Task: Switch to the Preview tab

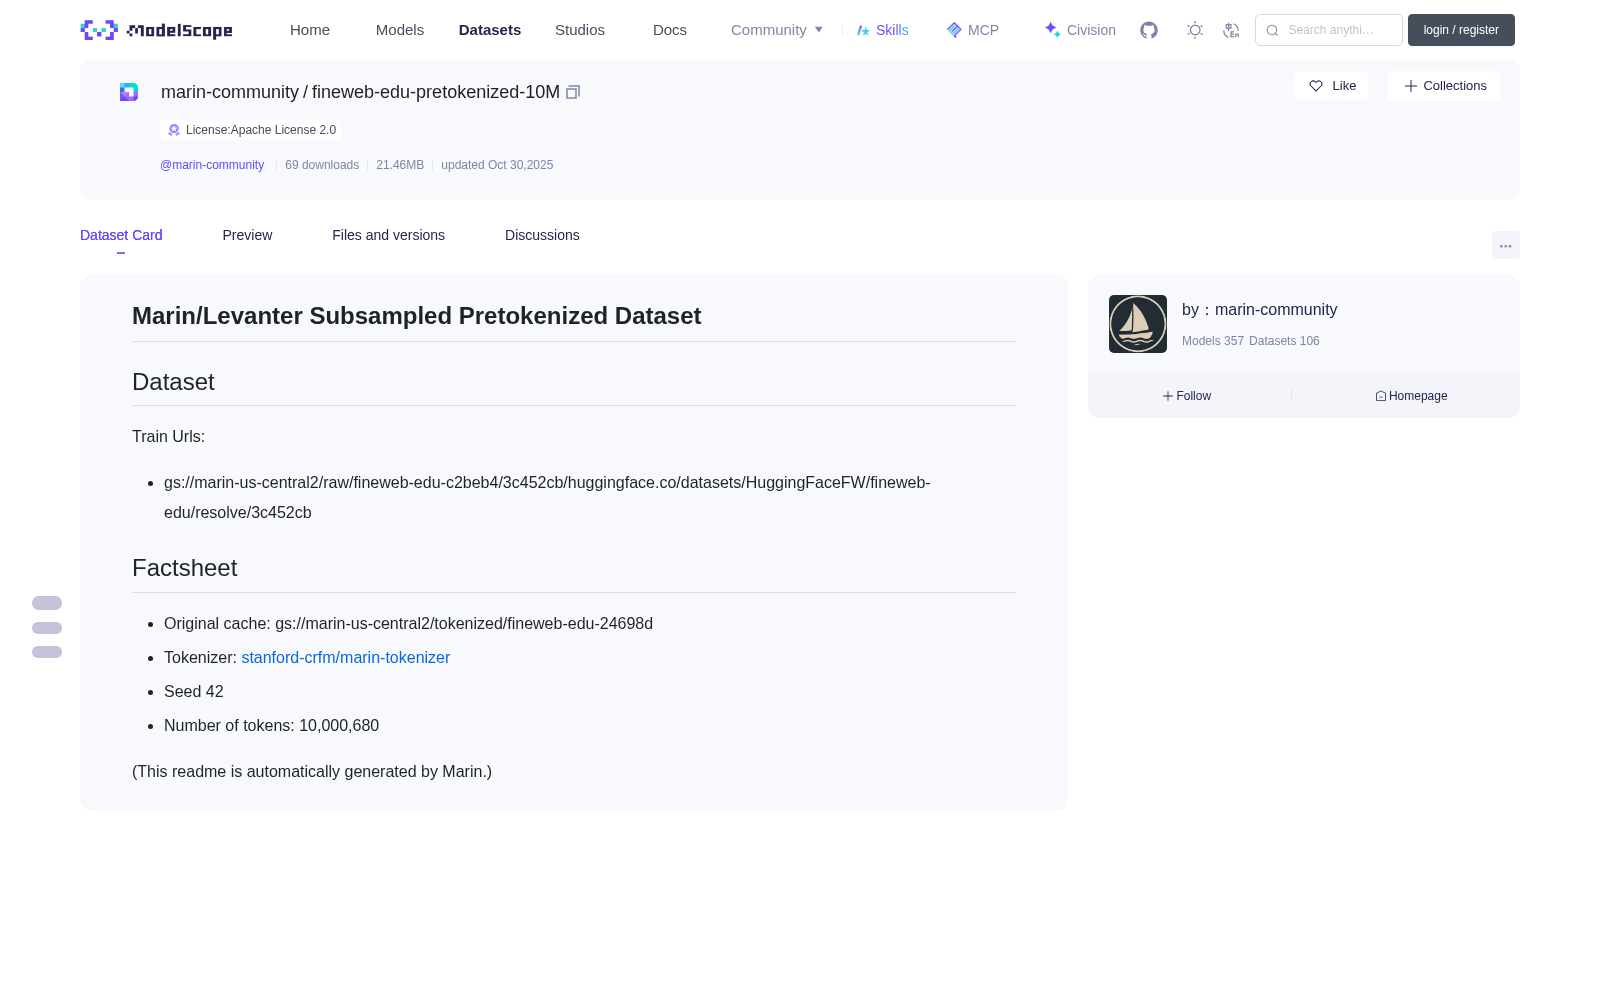Action: (247, 235)
